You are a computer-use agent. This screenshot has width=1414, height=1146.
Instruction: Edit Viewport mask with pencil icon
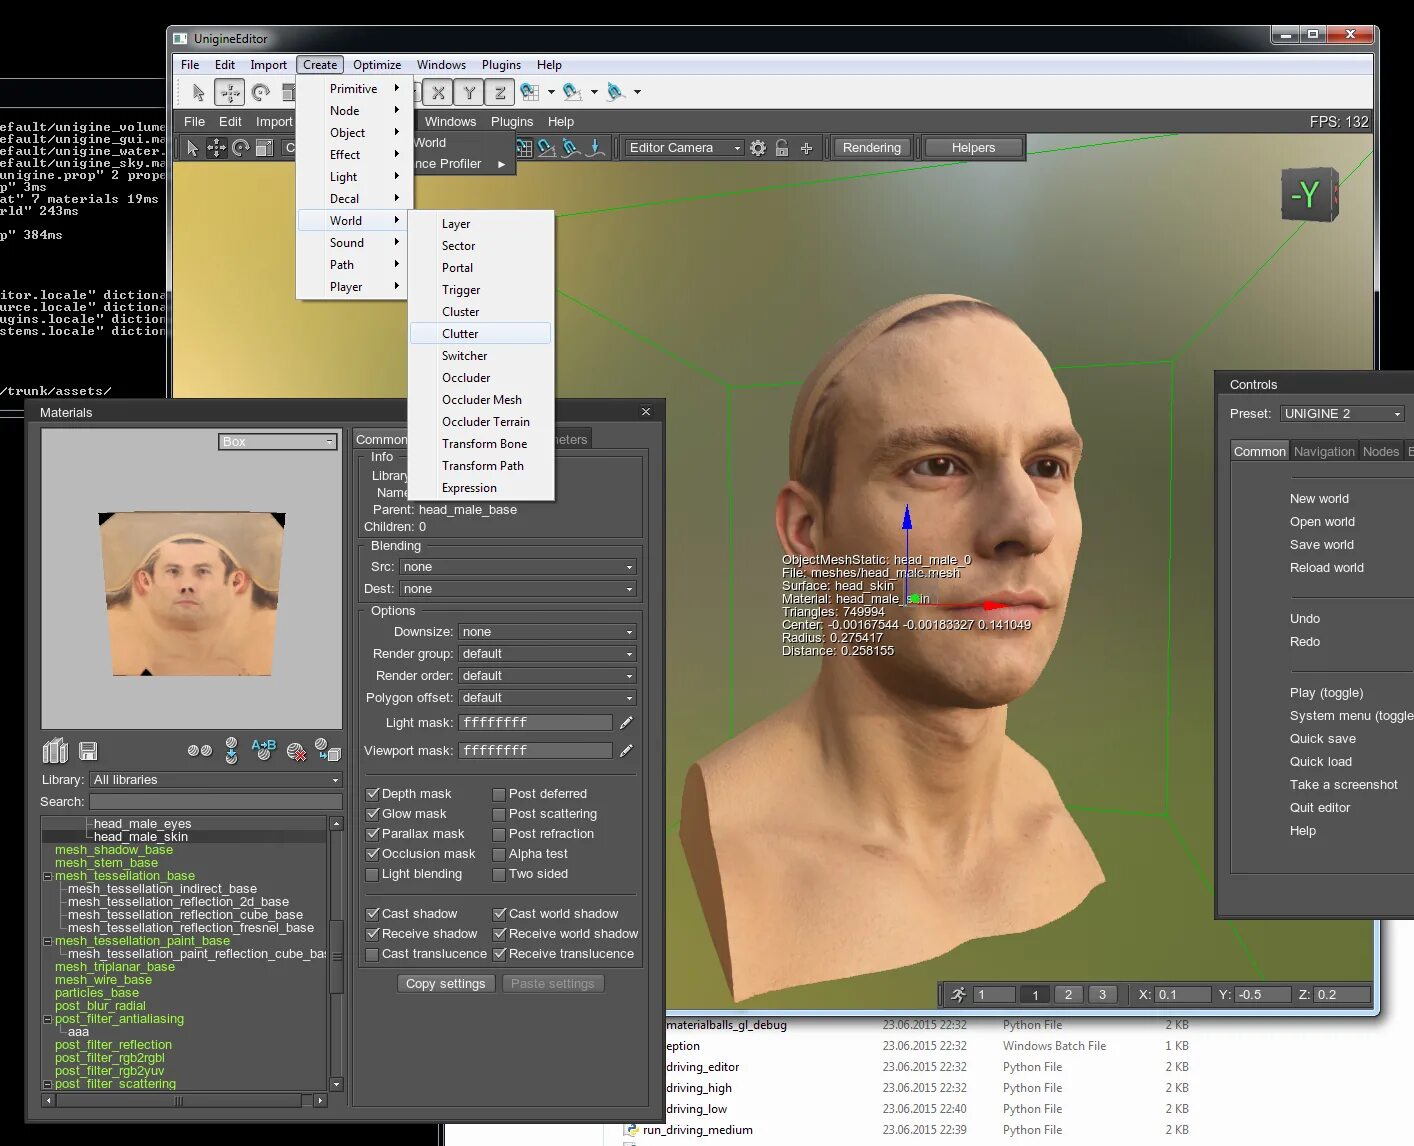click(626, 751)
